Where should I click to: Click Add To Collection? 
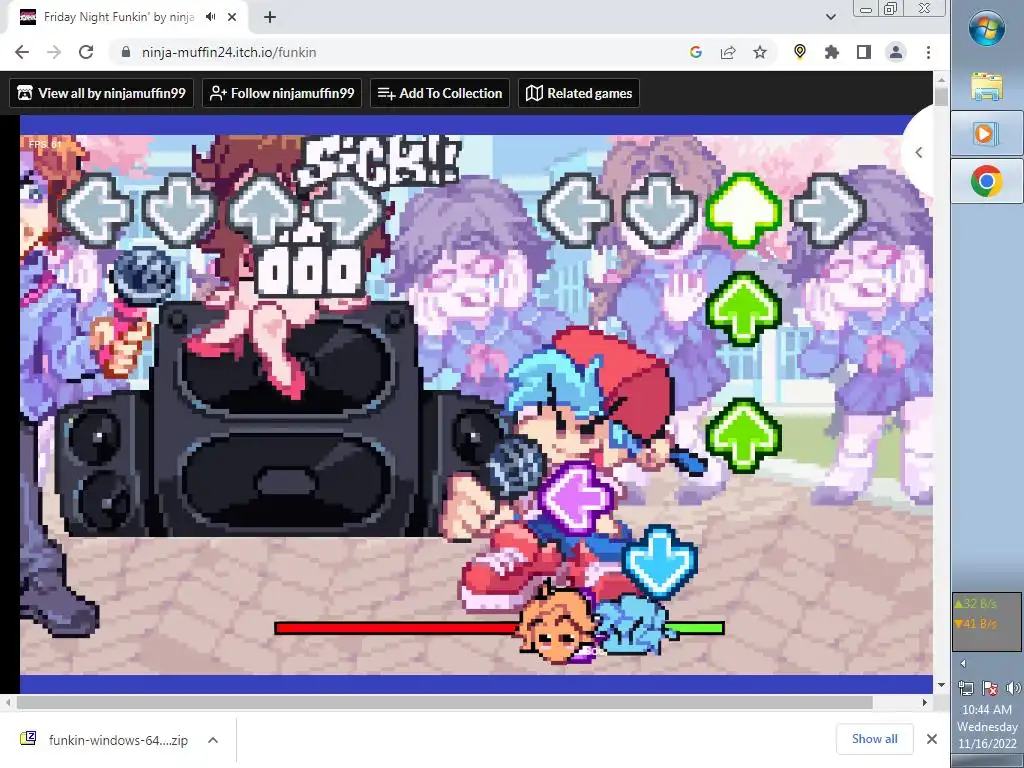tap(440, 93)
